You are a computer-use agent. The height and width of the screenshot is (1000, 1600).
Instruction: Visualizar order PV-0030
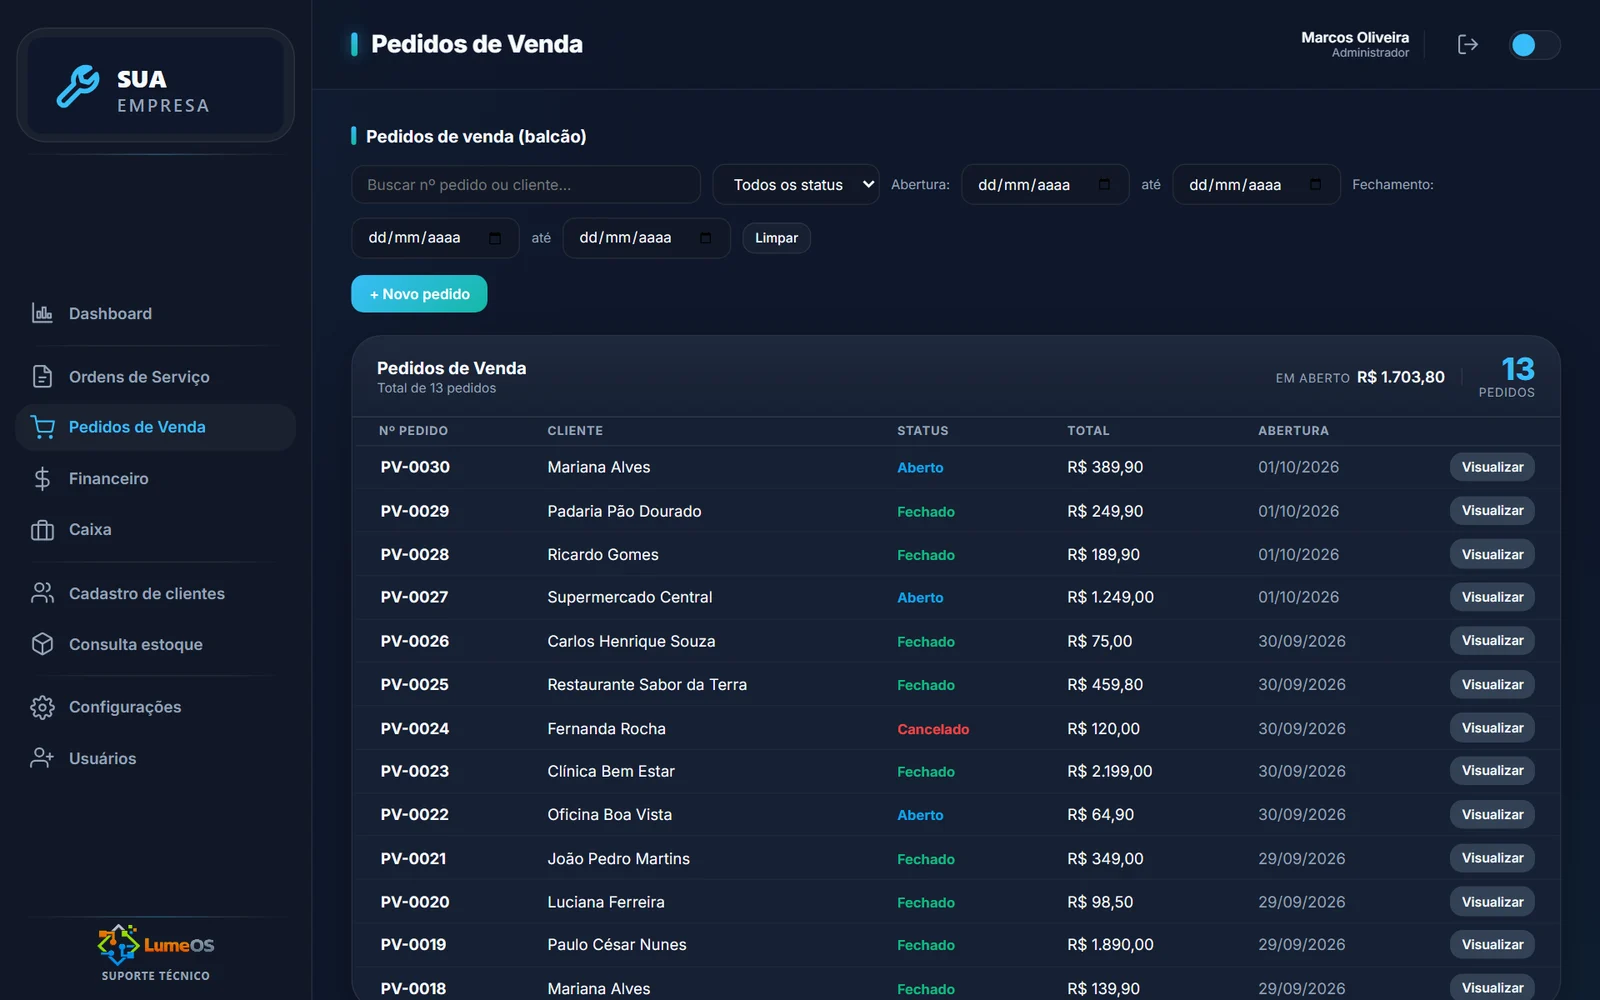click(1492, 467)
